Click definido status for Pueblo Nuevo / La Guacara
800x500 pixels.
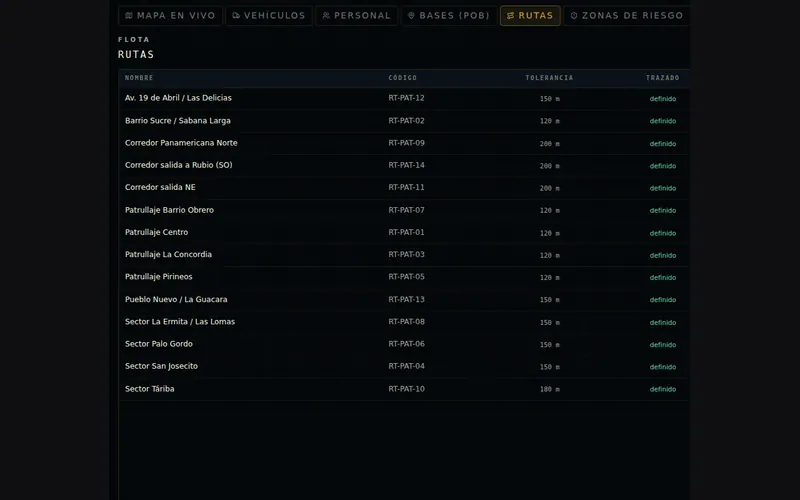[x=663, y=300]
